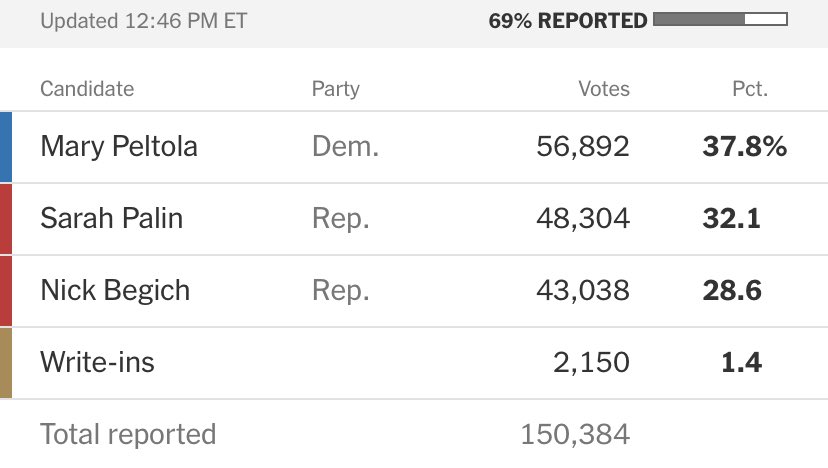Screen dimensions: 828x468
Task: Select the Pct. column header
Action: click(x=750, y=89)
